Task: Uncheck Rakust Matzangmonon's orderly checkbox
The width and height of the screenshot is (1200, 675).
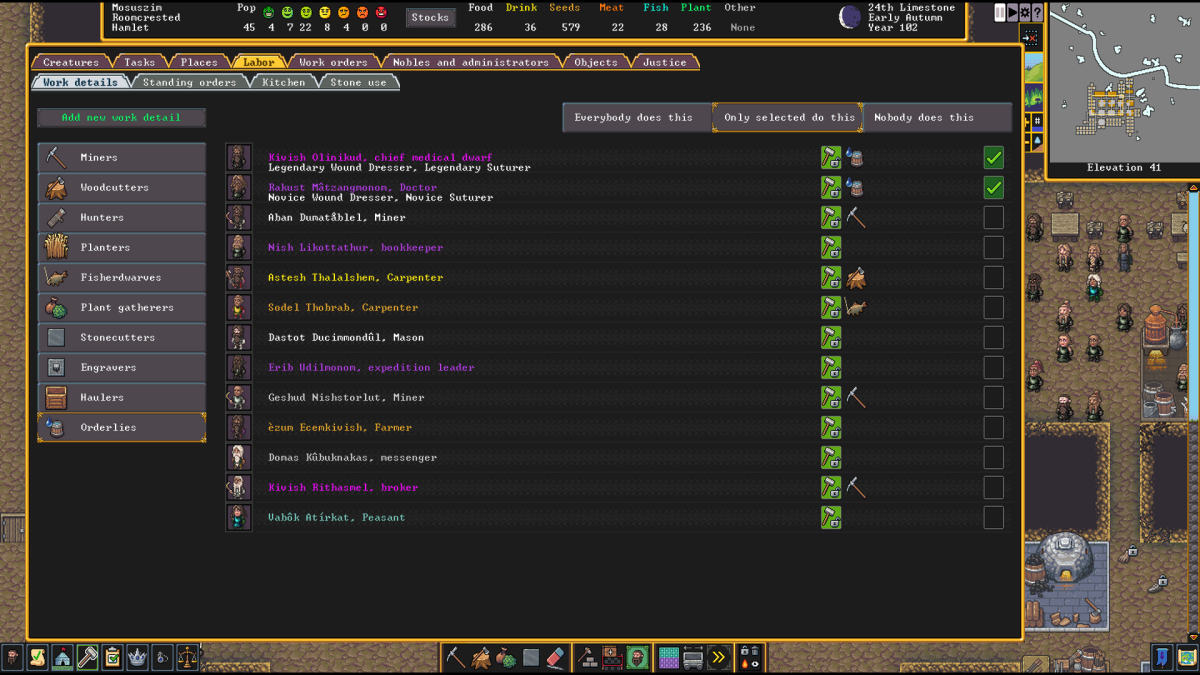Action: coord(993,187)
